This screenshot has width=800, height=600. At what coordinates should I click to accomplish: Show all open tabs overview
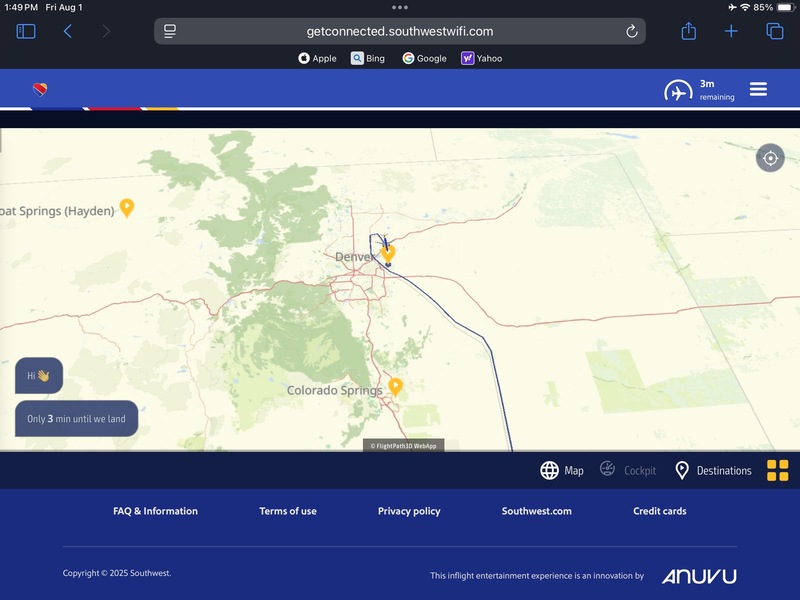pos(774,32)
